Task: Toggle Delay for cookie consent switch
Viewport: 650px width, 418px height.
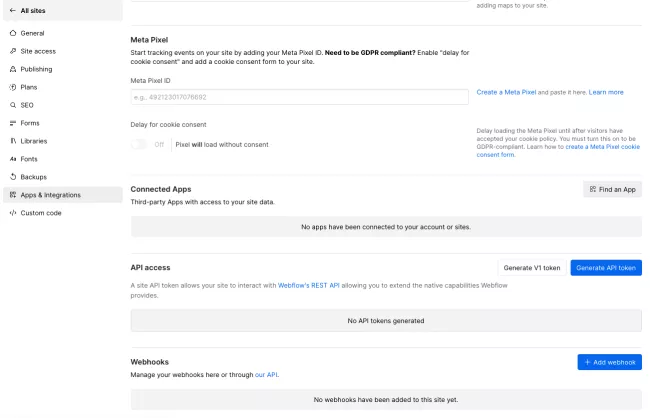Action: coord(139,144)
